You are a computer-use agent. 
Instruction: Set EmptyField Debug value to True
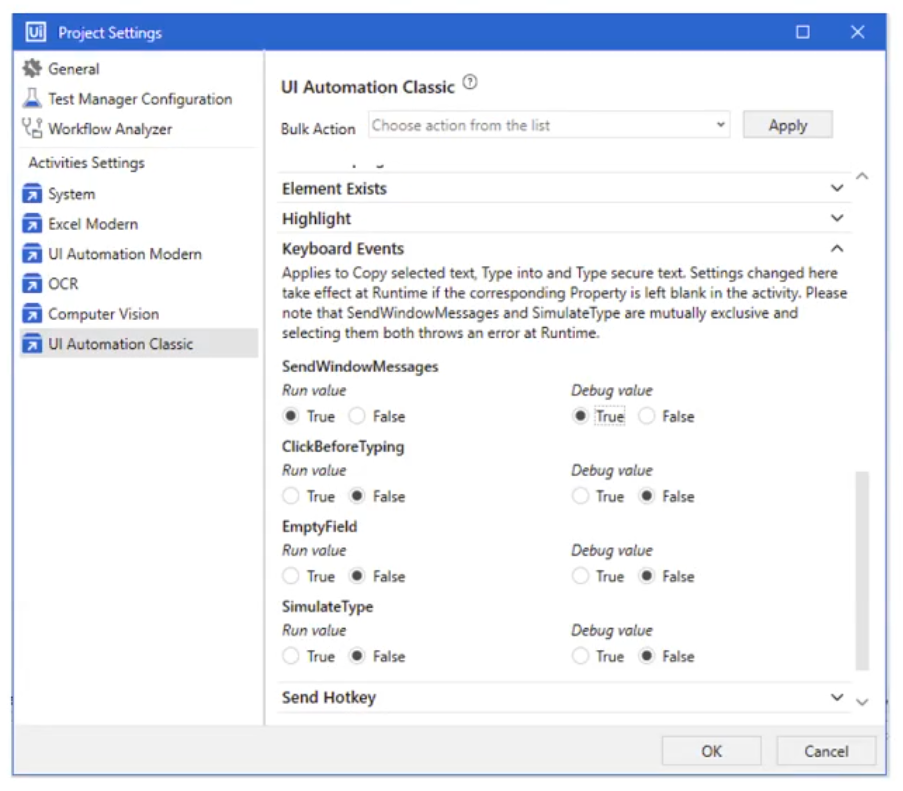tap(580, 576)
